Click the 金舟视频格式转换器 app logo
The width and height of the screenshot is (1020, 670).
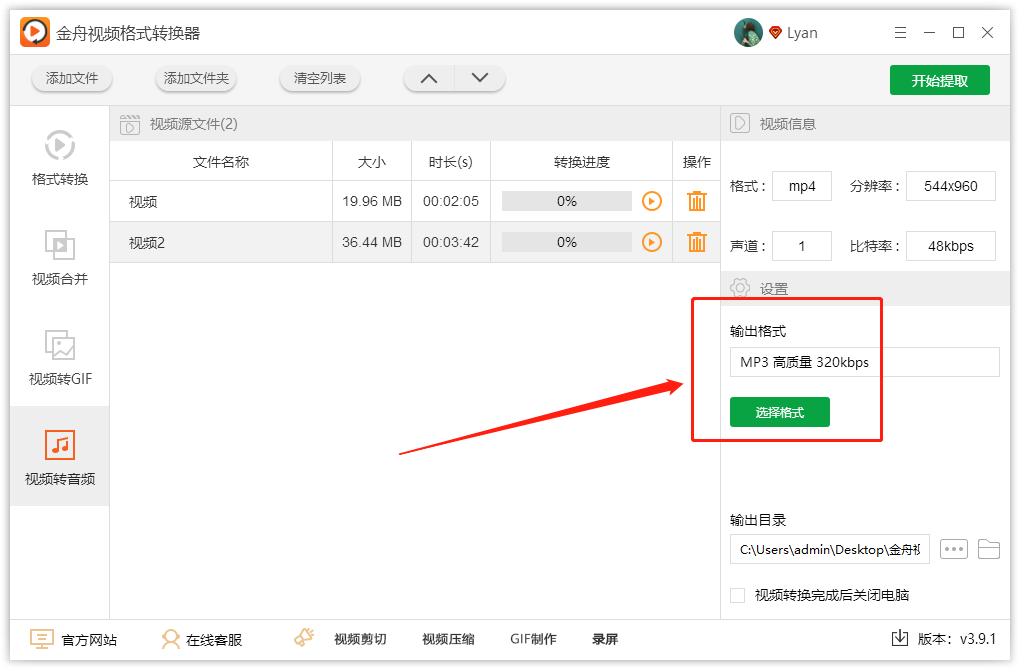pyautogui.click(x=35, y=32)
